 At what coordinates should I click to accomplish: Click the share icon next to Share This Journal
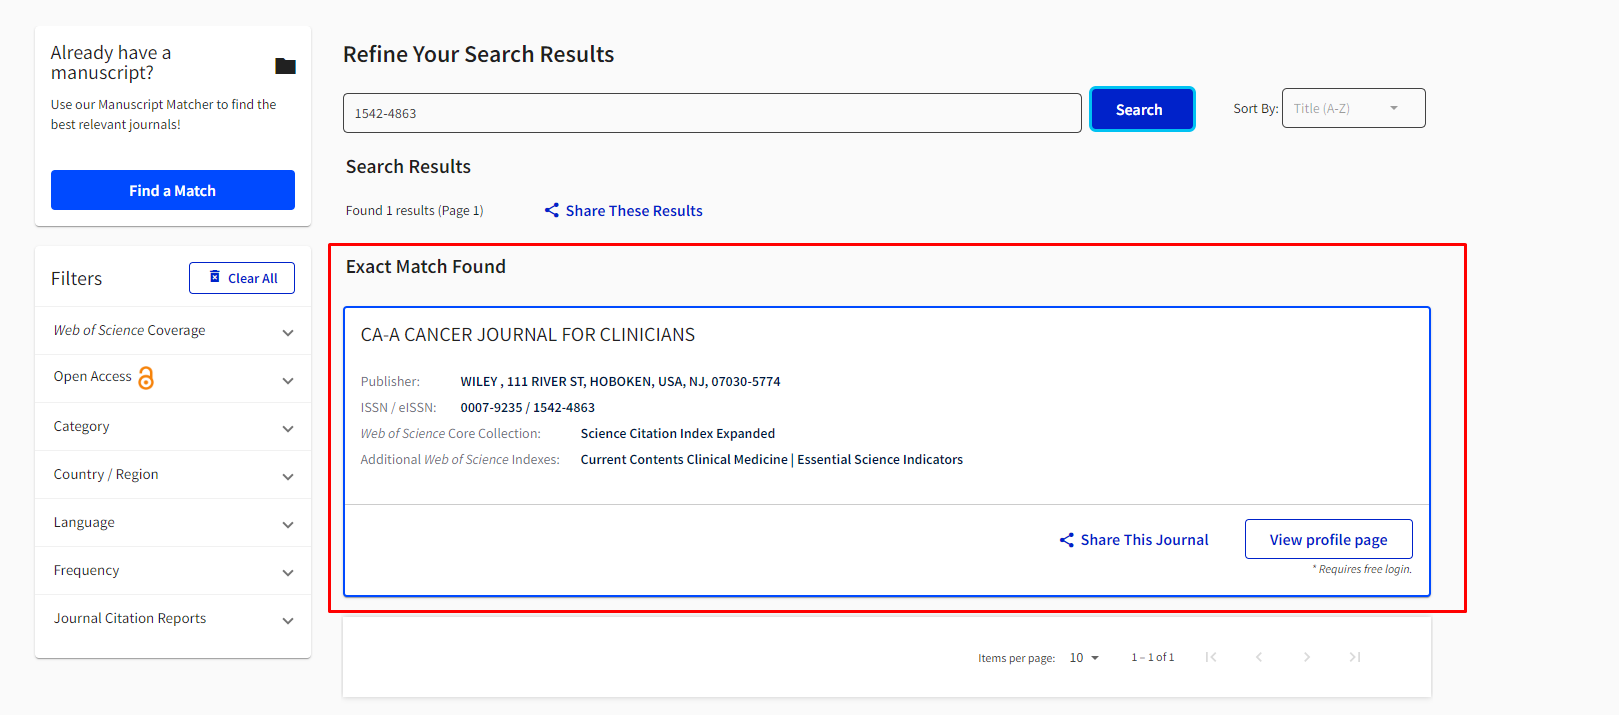pyautogui.click(x=1067, y=540)
